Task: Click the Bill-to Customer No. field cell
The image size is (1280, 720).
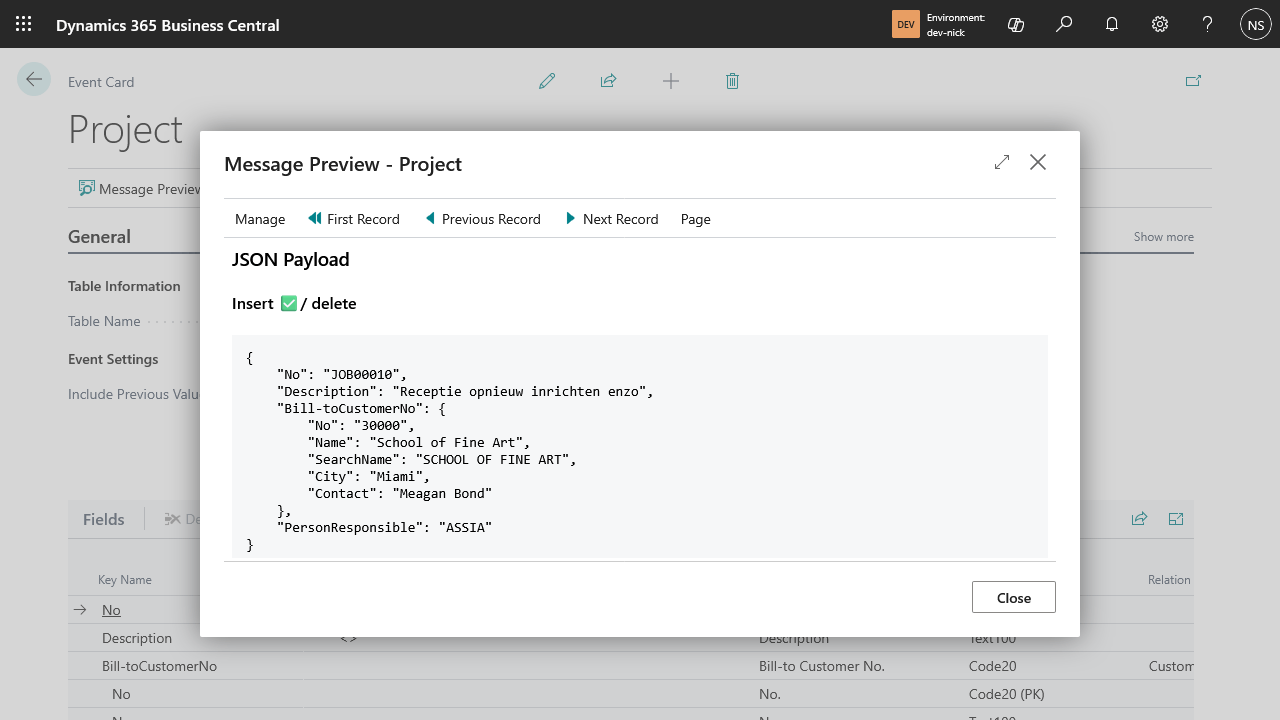Action: [x=822, y=666]
